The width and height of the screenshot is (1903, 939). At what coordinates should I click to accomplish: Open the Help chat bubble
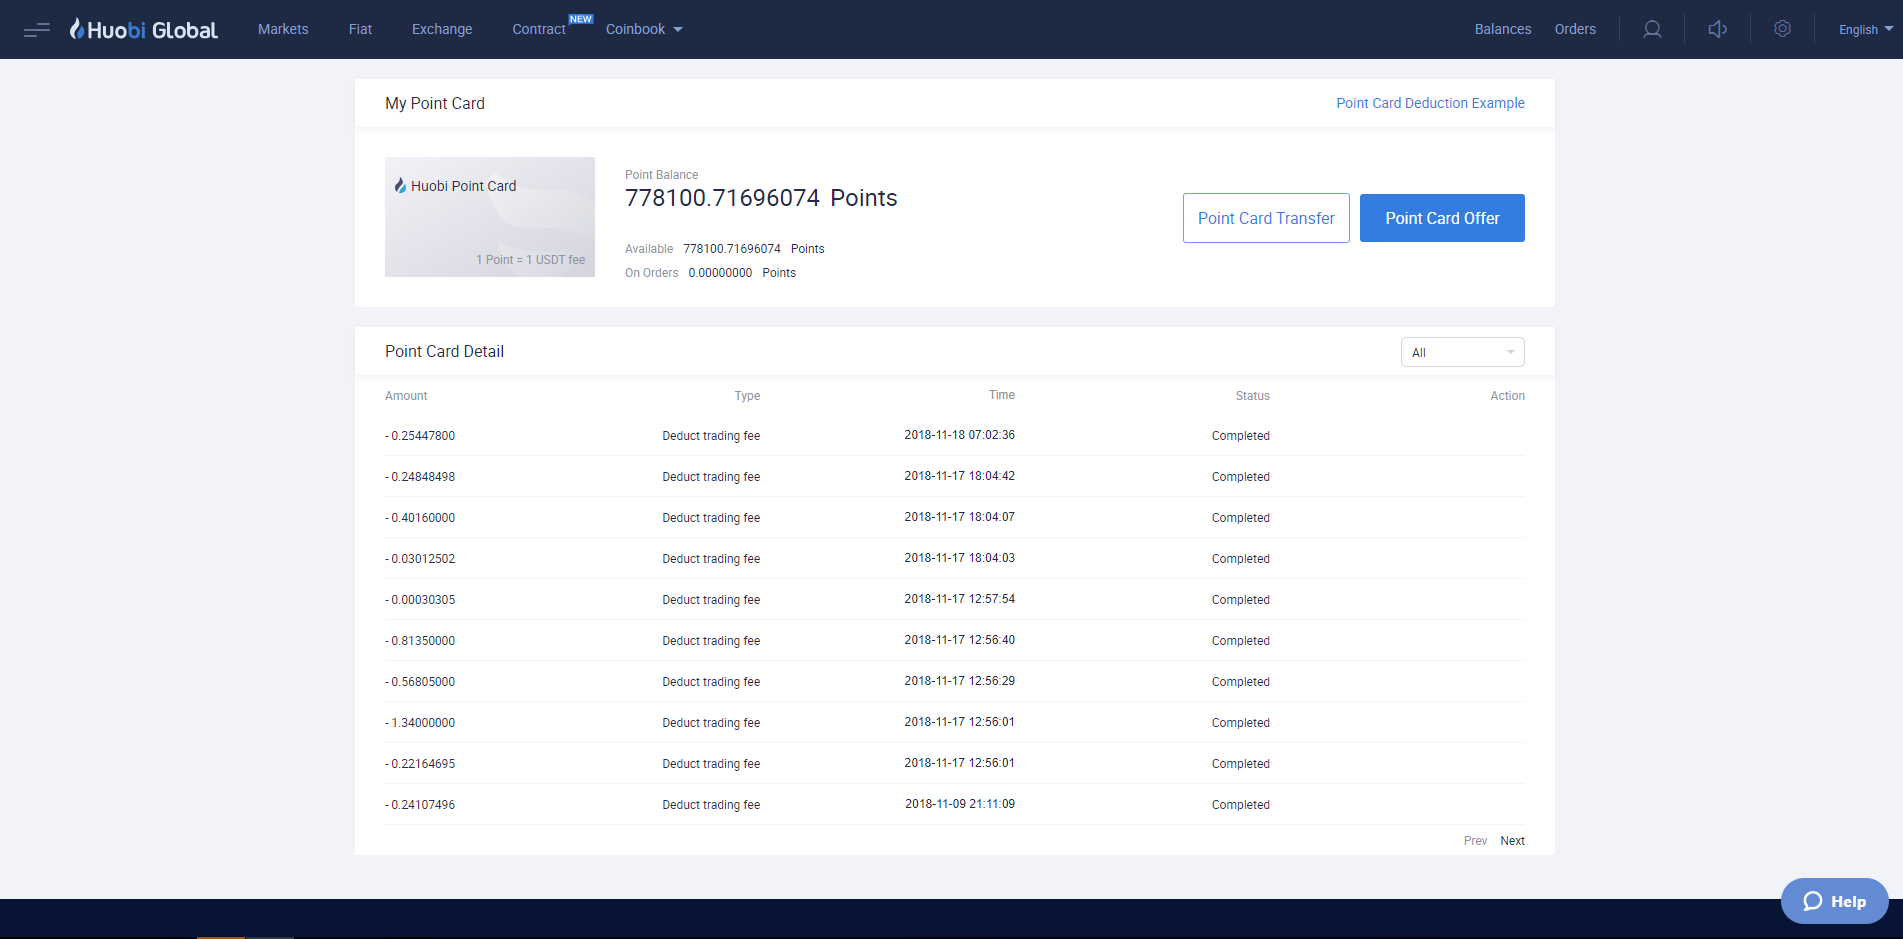(1835, 901)
